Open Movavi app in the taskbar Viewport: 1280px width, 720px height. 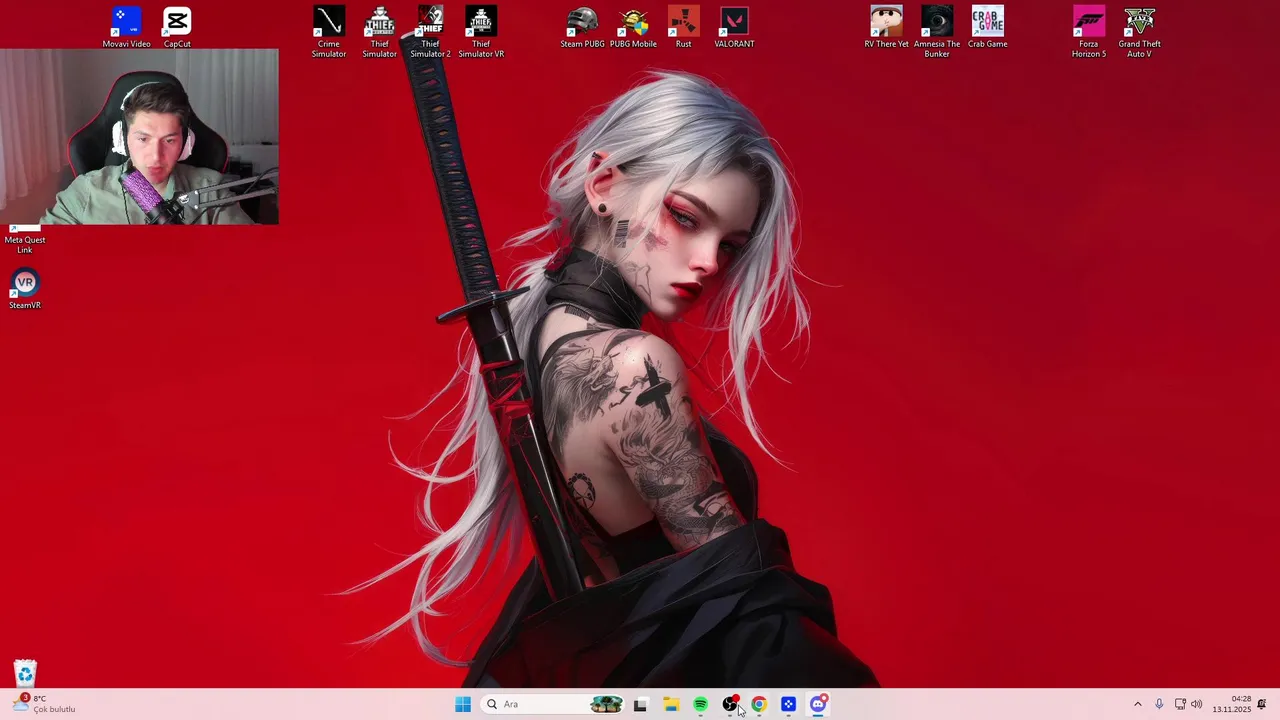(788, 704)
